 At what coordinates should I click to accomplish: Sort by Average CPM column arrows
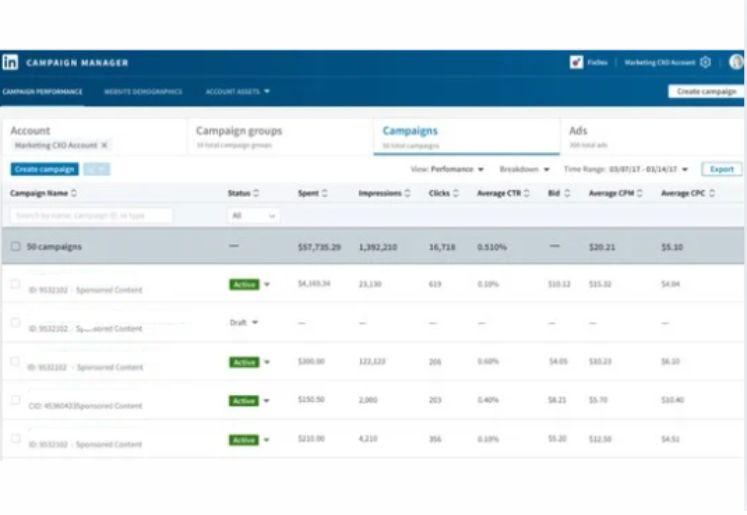pyautogui.click(x=640, y=193)
